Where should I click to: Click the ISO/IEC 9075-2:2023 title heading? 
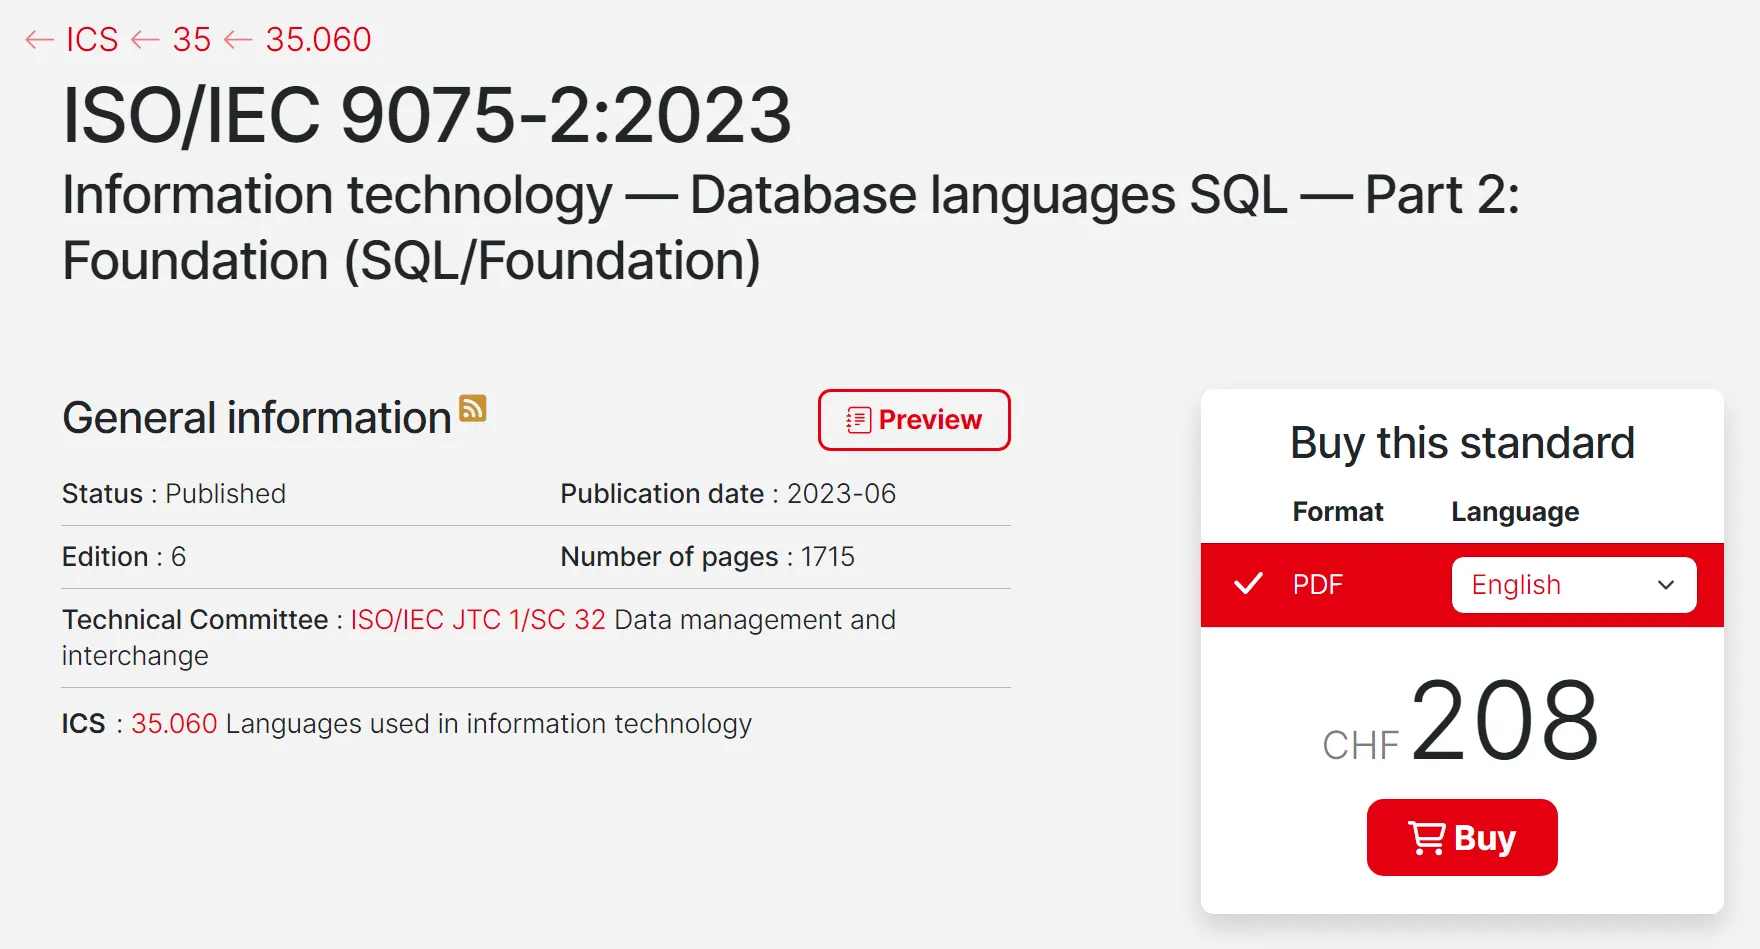pyautogui.click(x=427, y=115)
